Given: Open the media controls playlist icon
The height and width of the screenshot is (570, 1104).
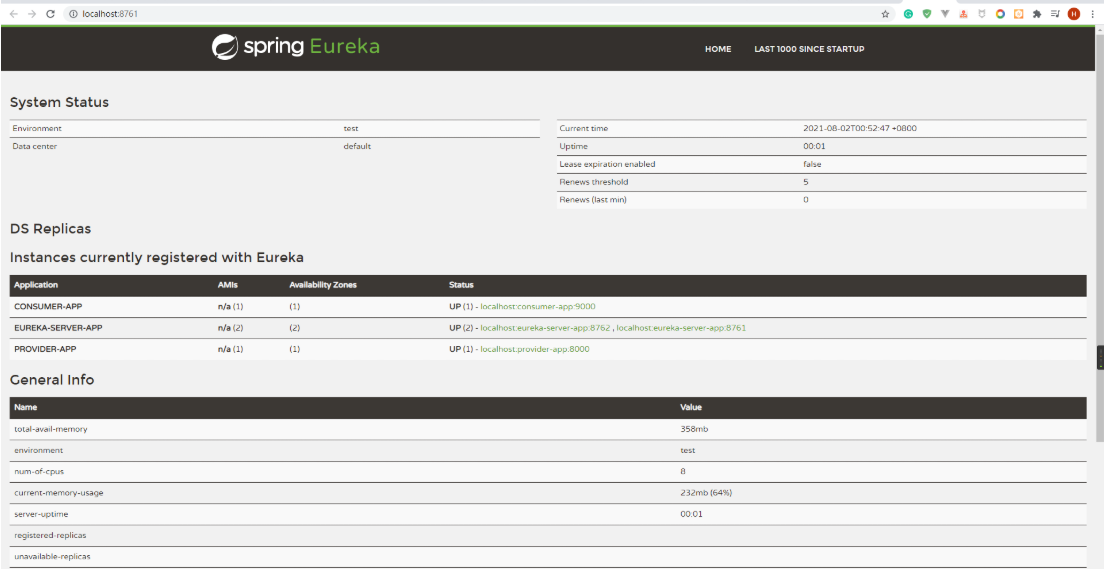Looking at the screenshot, I should click(x=1055, y=14).
